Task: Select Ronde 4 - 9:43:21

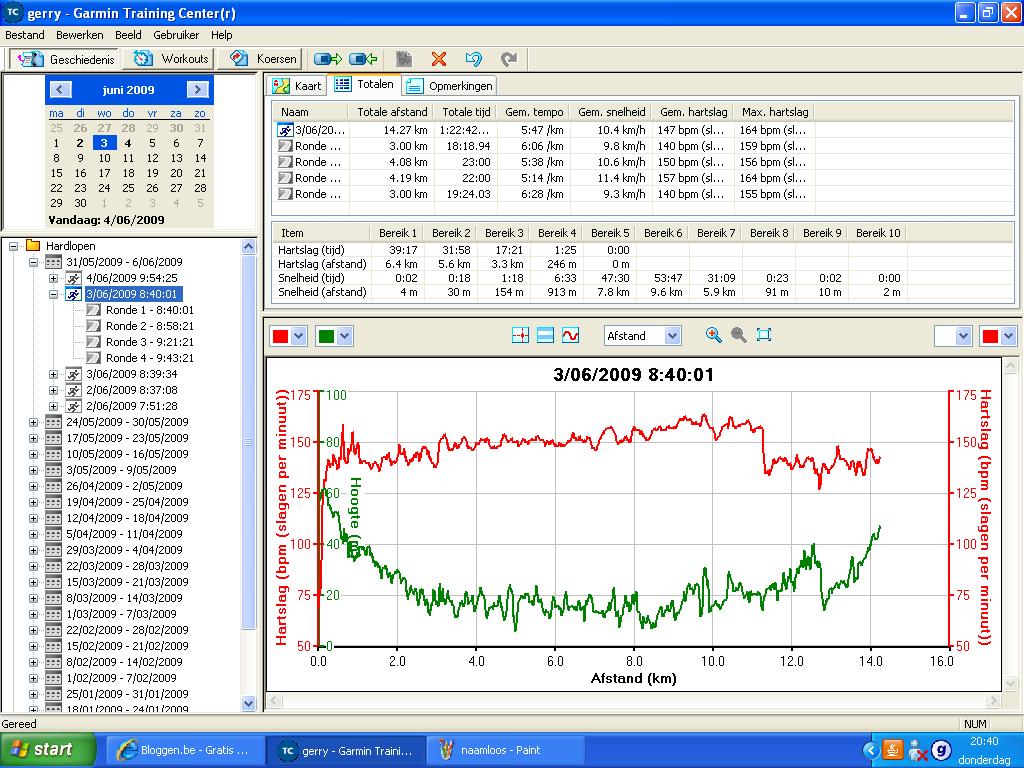Action: pyautogui.click(x=150, y=358)
